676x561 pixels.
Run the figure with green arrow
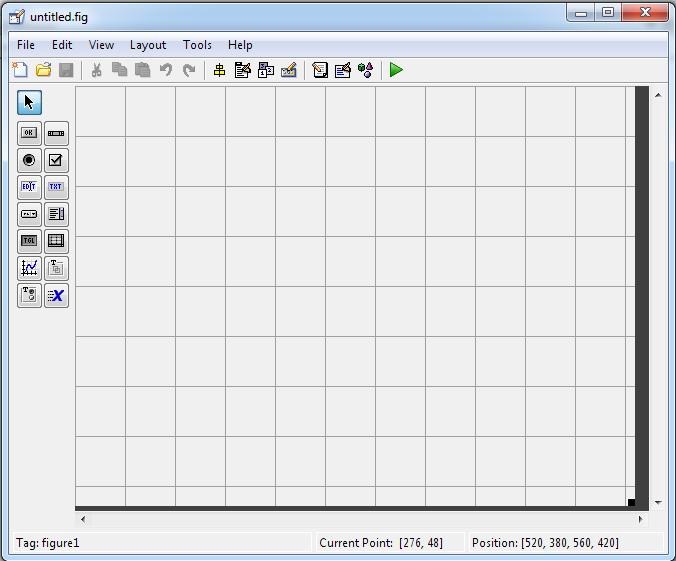pyautogui.click(x=396, y=70)
